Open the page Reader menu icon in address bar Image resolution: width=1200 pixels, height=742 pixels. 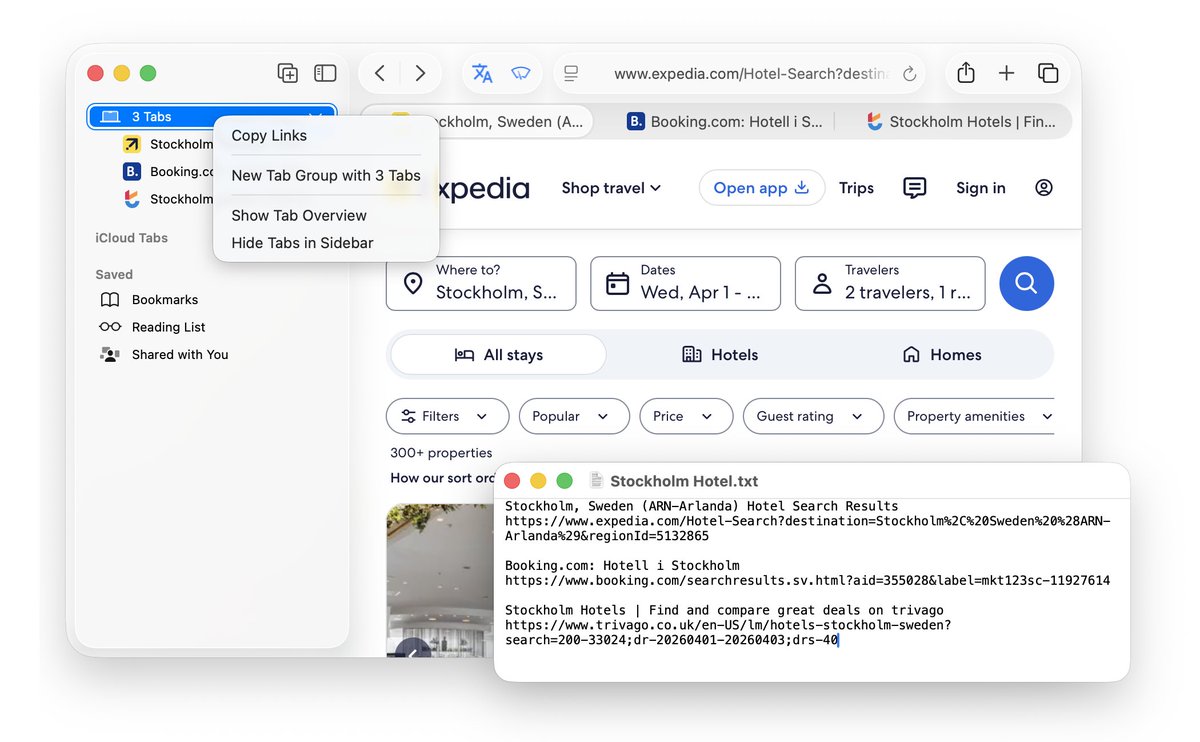coord(571,73)
